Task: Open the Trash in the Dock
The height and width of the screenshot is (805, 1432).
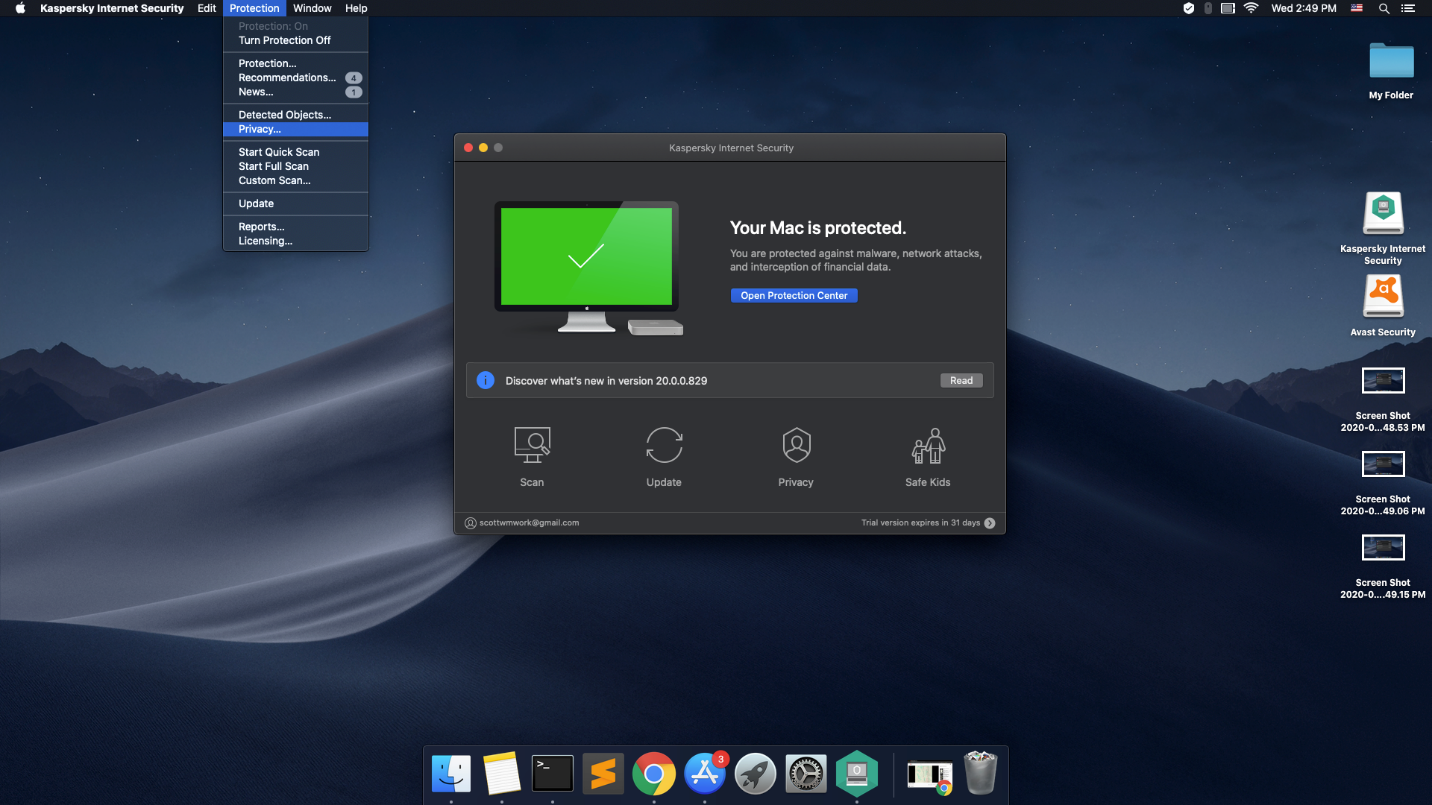Action: 980,774
